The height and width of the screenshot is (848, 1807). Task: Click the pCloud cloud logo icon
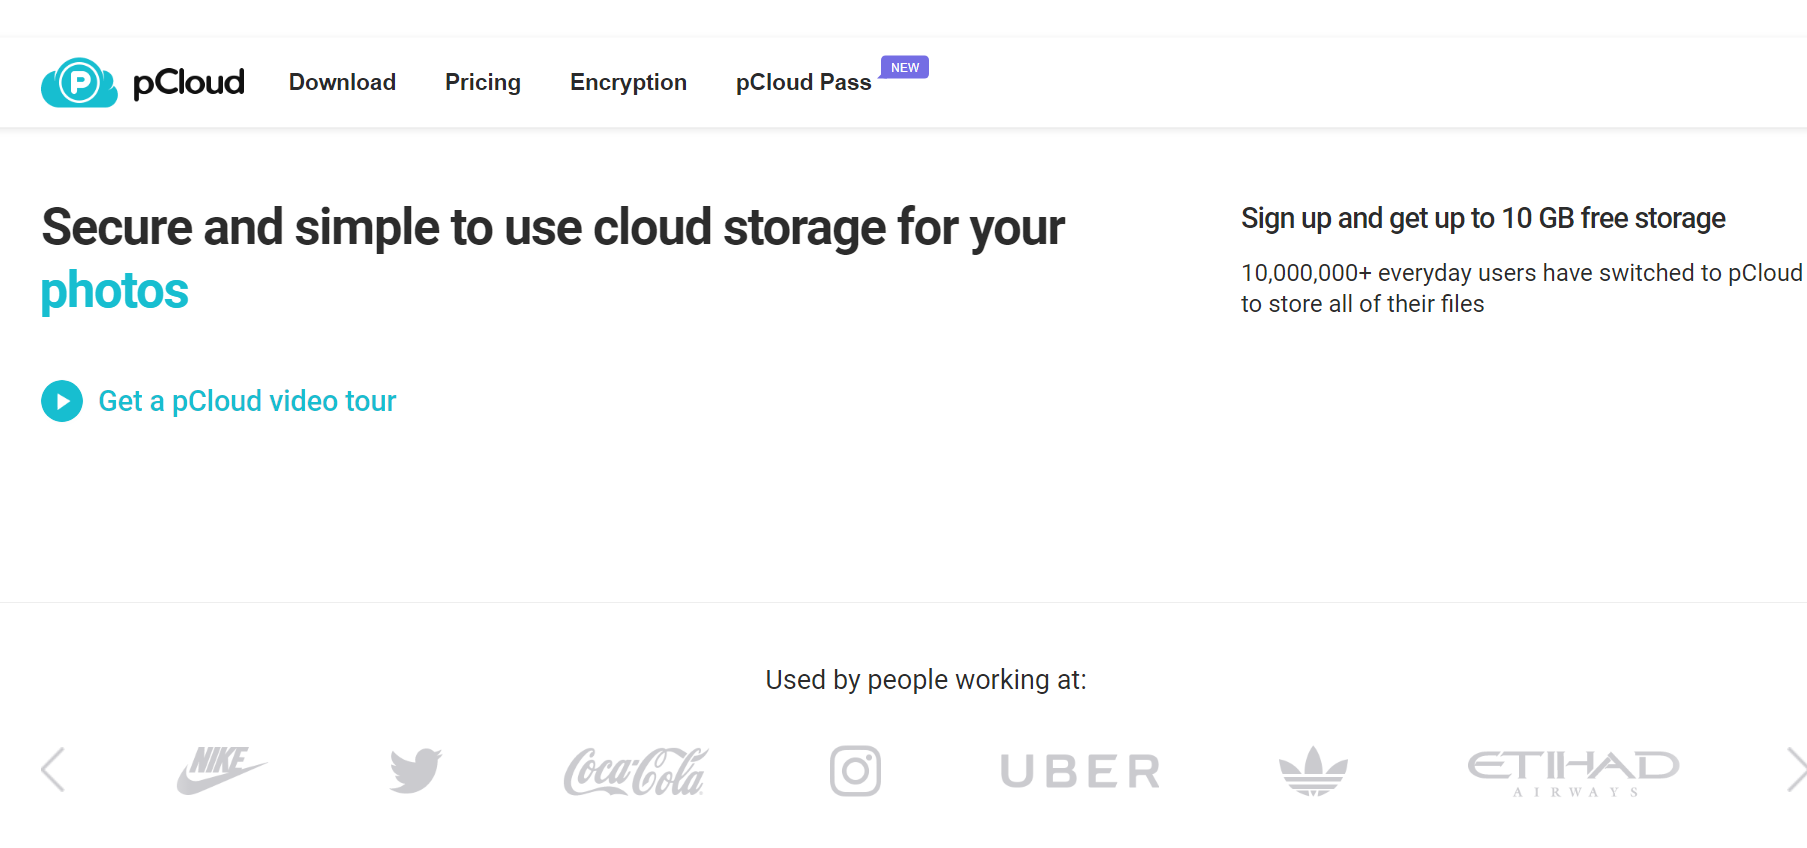tap(79, 82)
